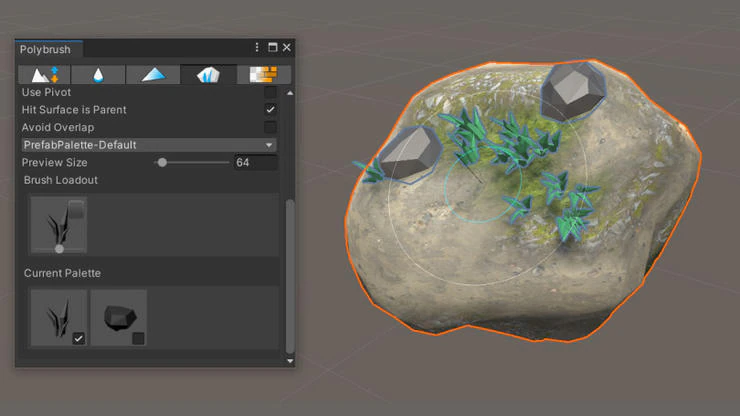Enable the Use Pivot checkbox
The height and width of the screenshot is (416, 740).
pyautogui.click(x=270, y=92)
